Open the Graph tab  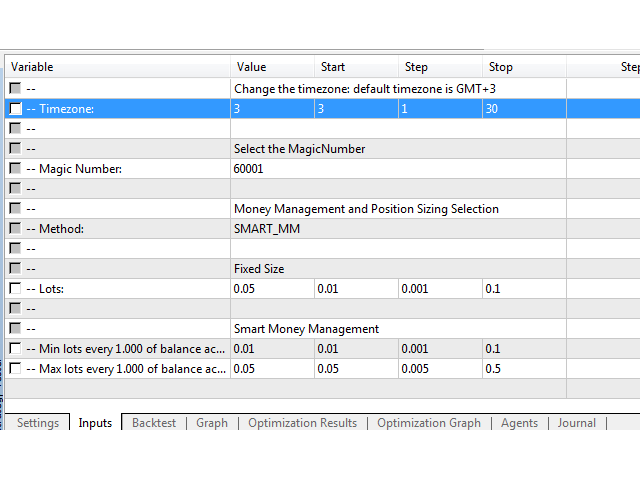212,423
